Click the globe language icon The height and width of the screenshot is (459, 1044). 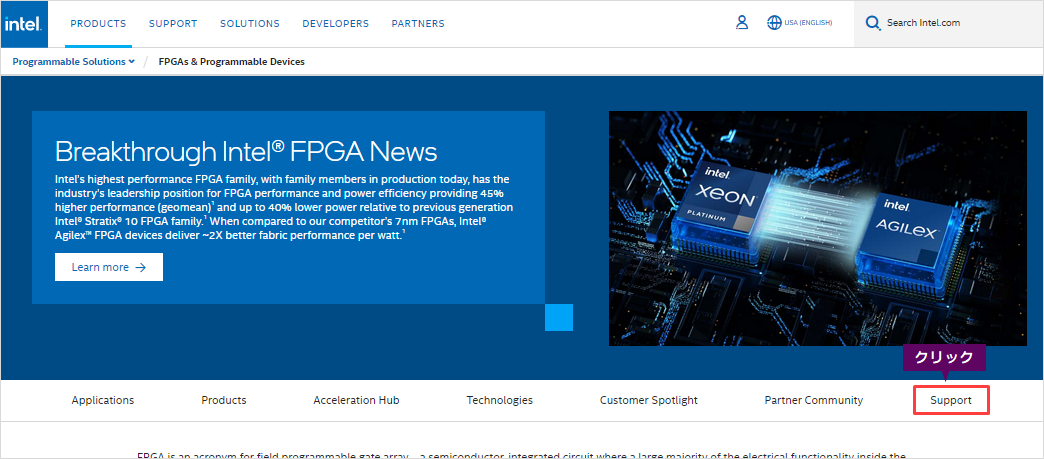click(x=774, y=23)
